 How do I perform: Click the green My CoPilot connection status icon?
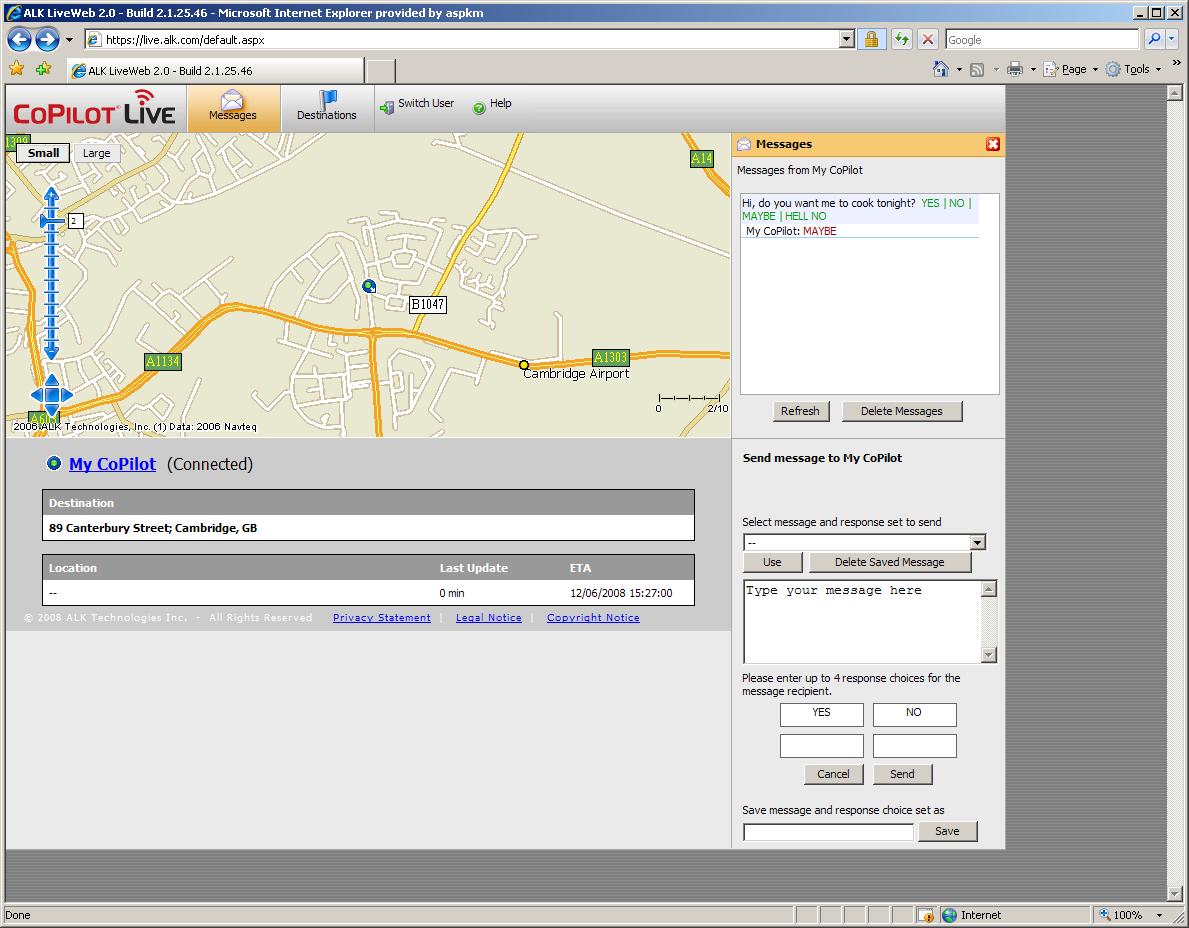click(53, 463)
